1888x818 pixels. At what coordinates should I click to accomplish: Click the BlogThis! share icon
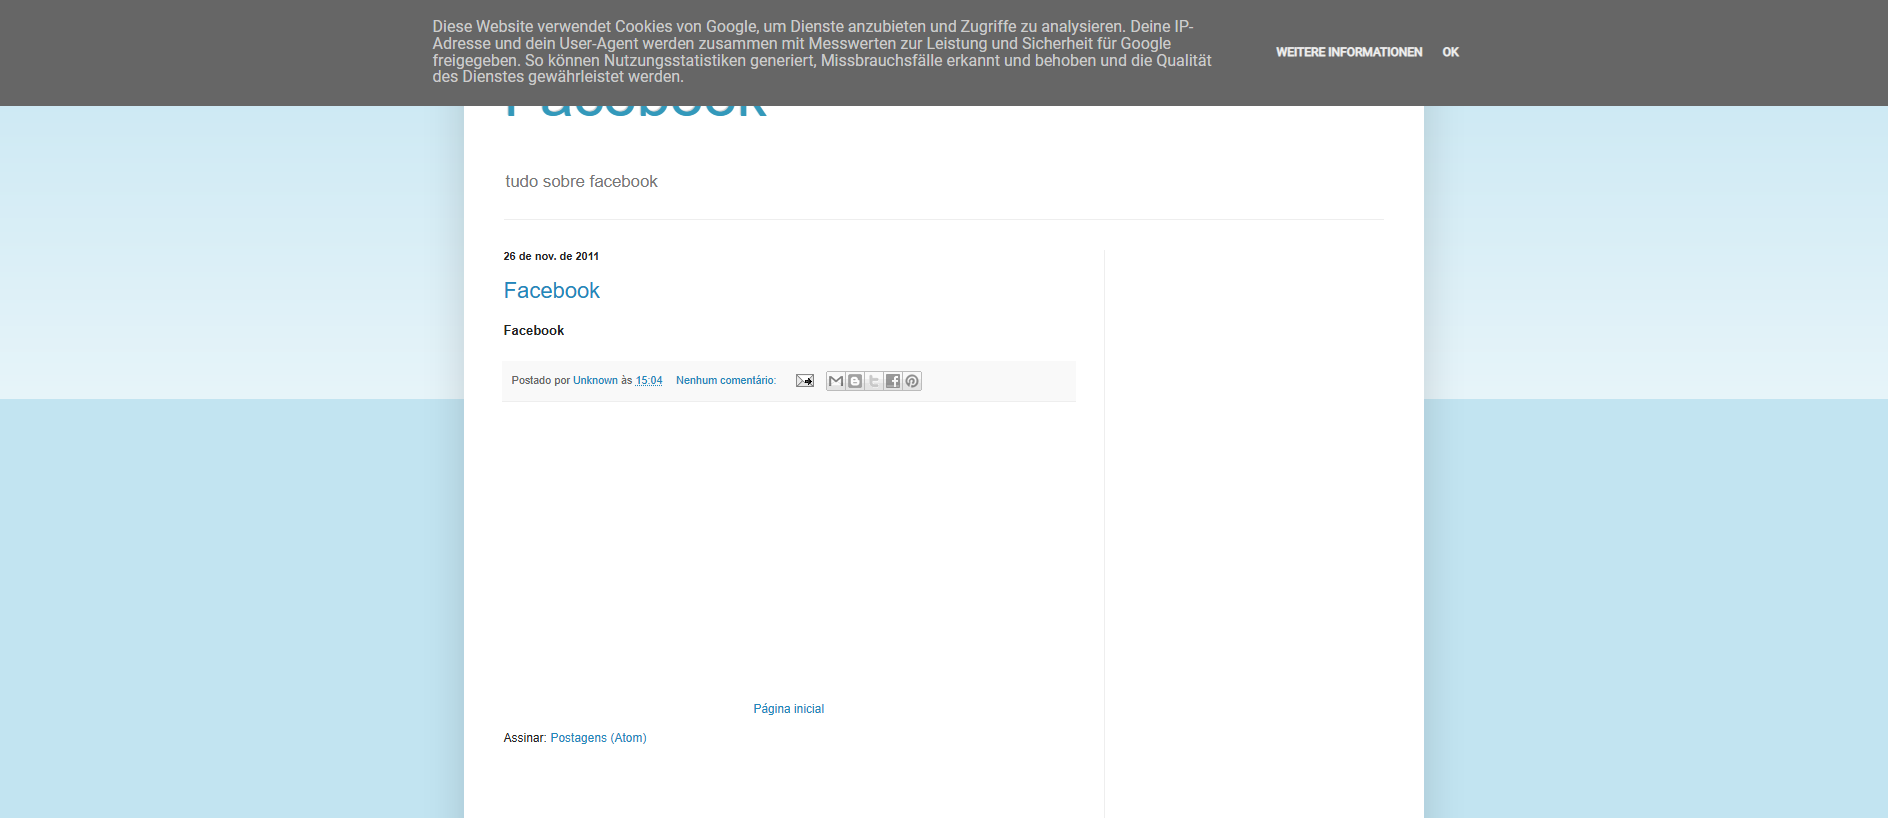pos(855,381)
